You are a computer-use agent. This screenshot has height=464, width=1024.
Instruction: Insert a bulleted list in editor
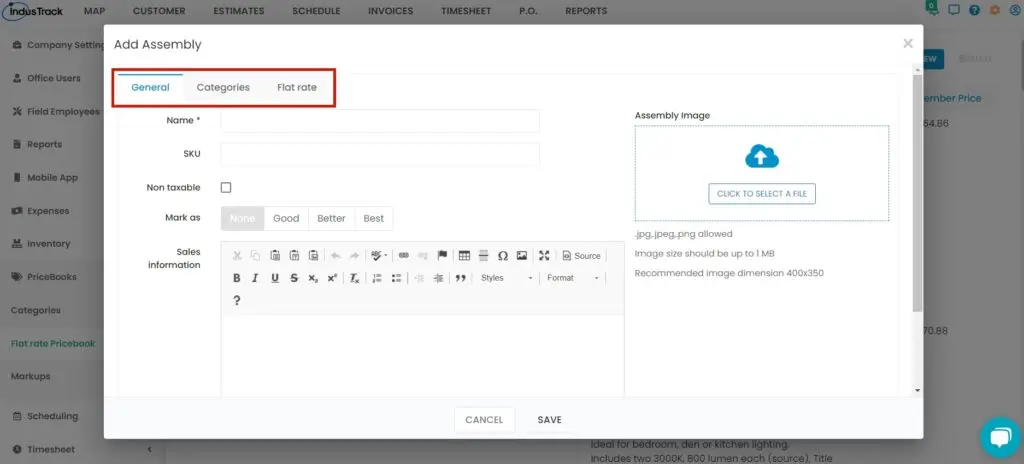click(x=396, y=278)
